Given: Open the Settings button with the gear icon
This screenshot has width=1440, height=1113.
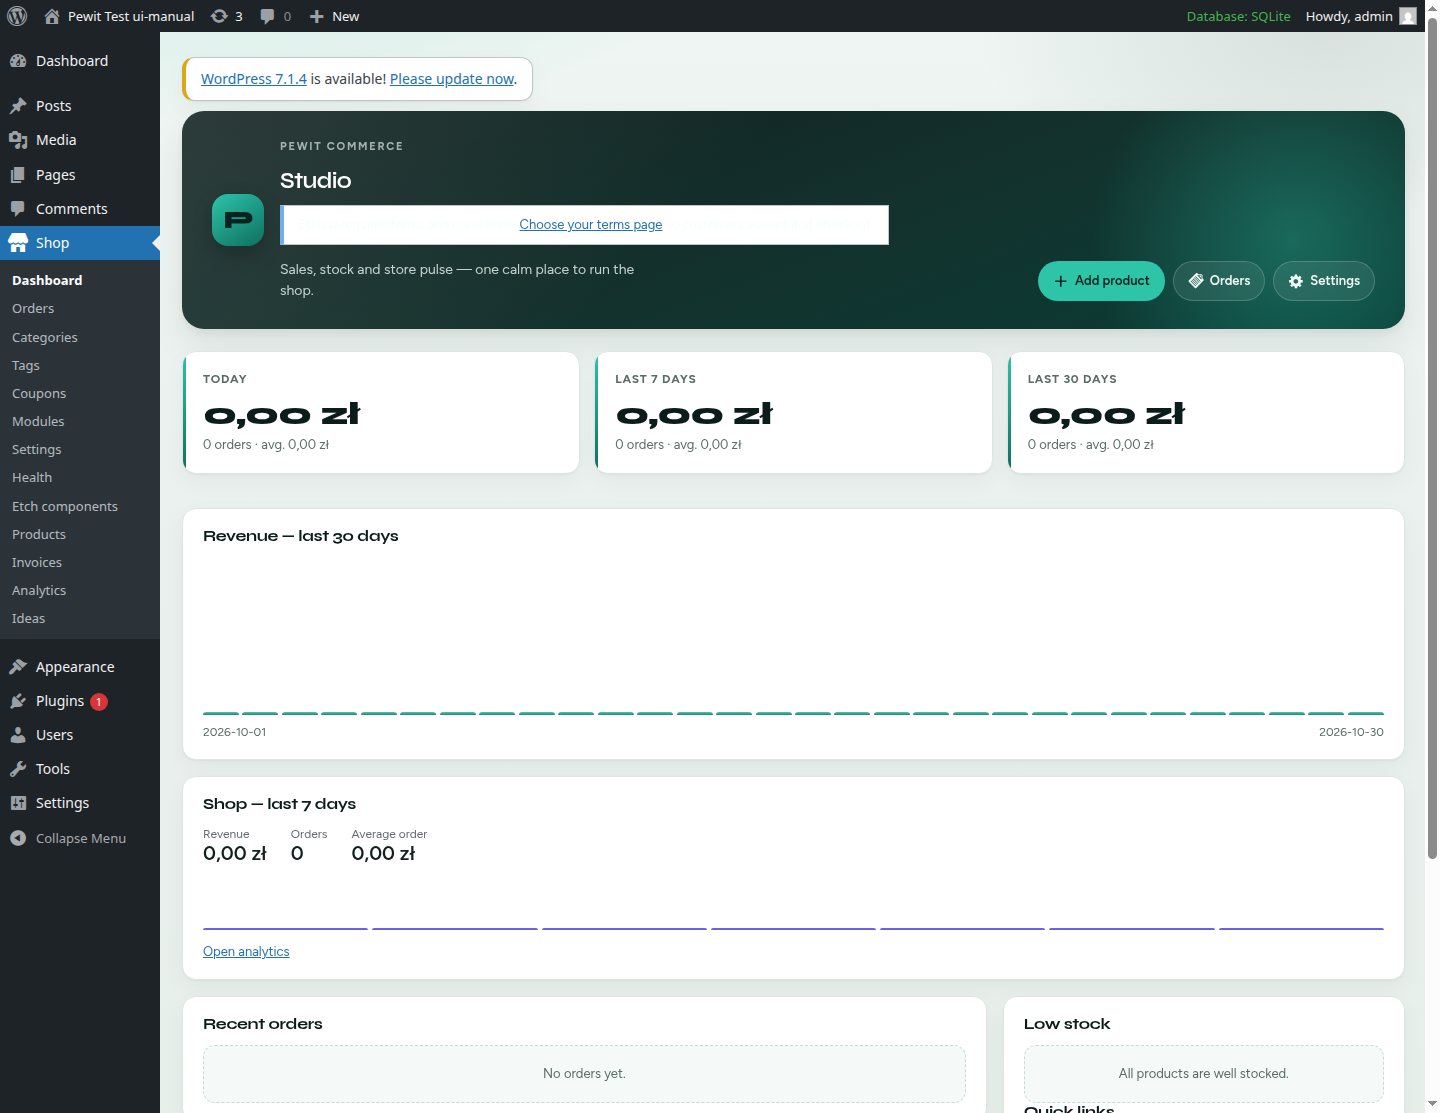Looking at the screenshot, I should coord(1324,281).
